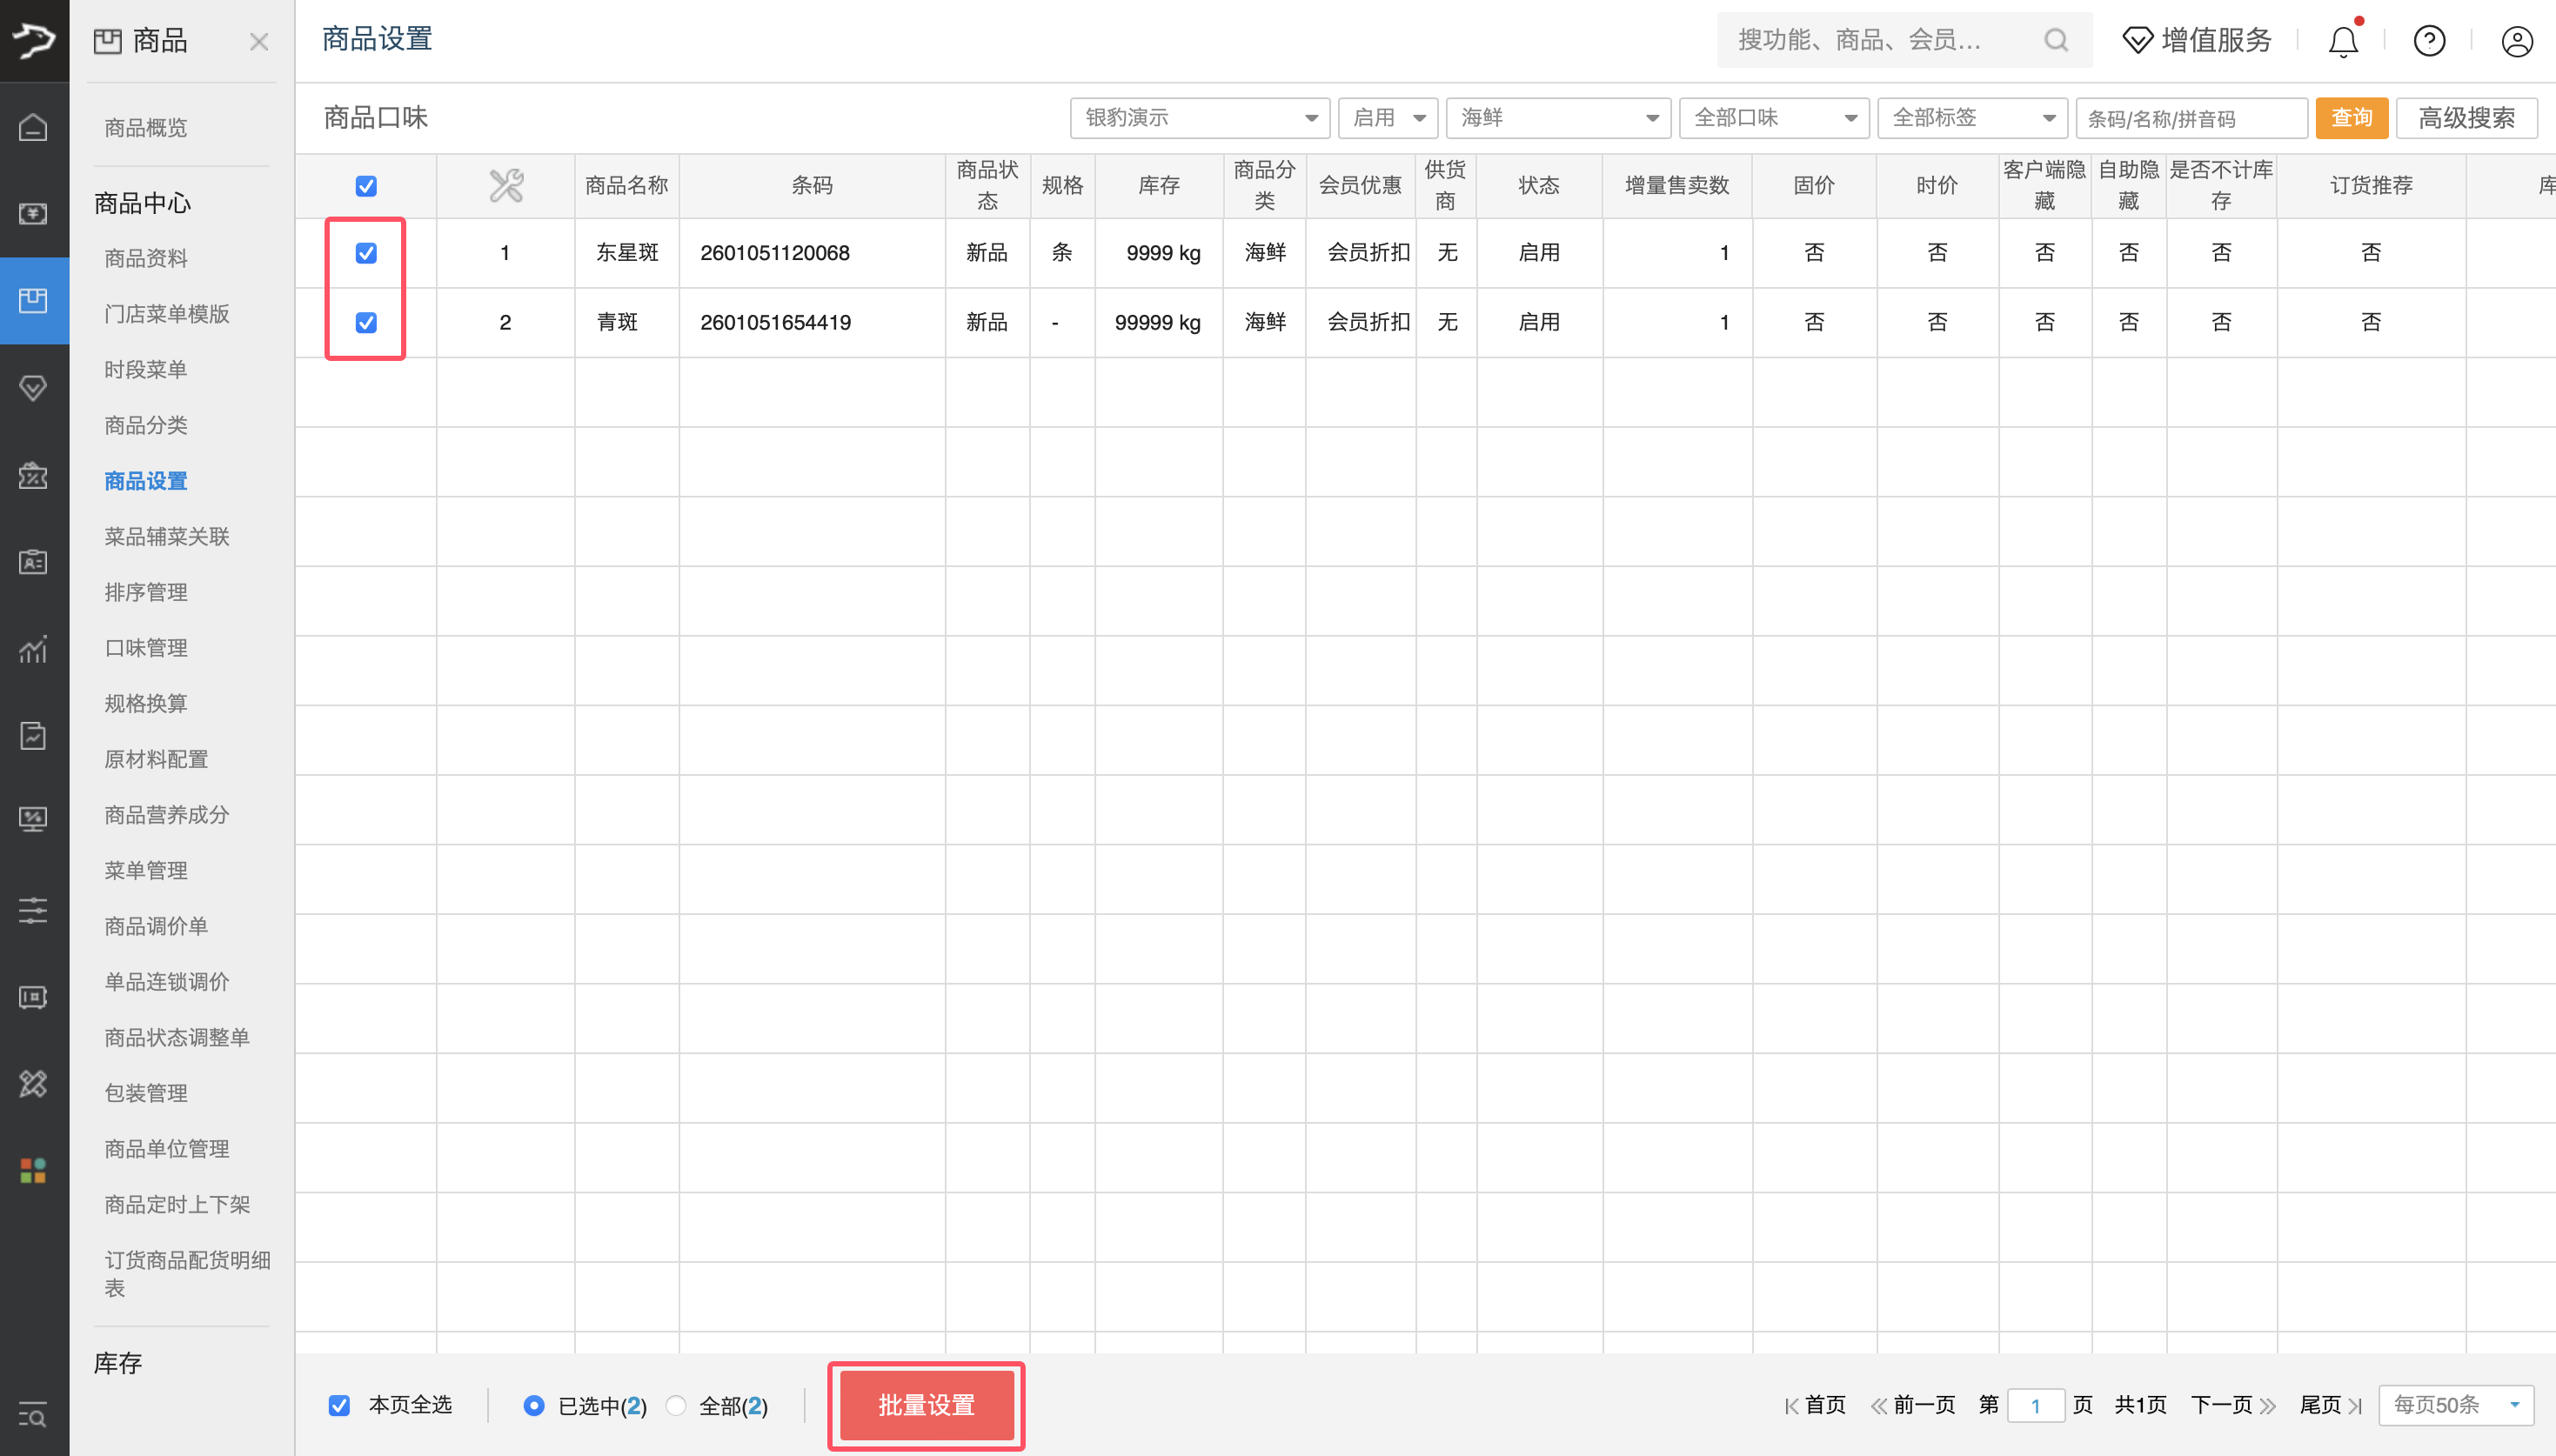Viewport: 2556px width, 1456px height.
Task: Toggle the 本页全选 checkbox
Action: coord(340,1405)
